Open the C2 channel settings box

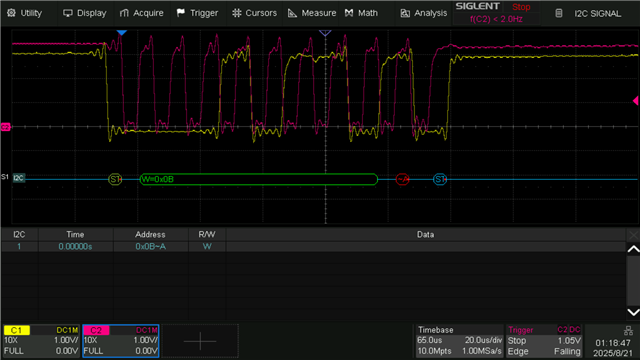click(x=120, y=341)
